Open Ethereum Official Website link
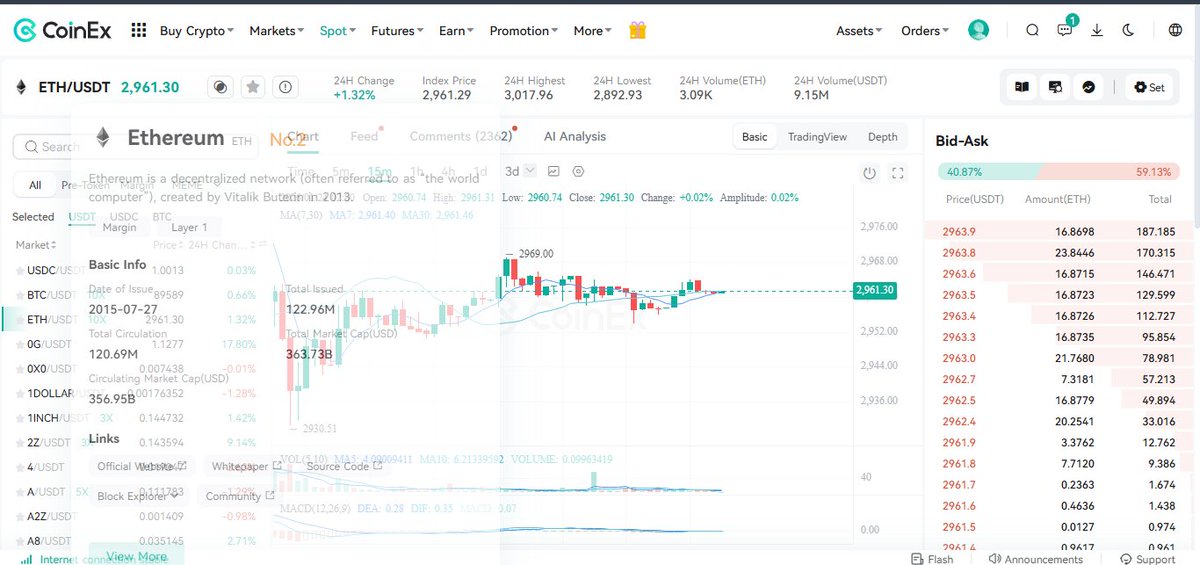Image resolution: width=1200 pixels, height=565 pixels. tap(141, 466)
